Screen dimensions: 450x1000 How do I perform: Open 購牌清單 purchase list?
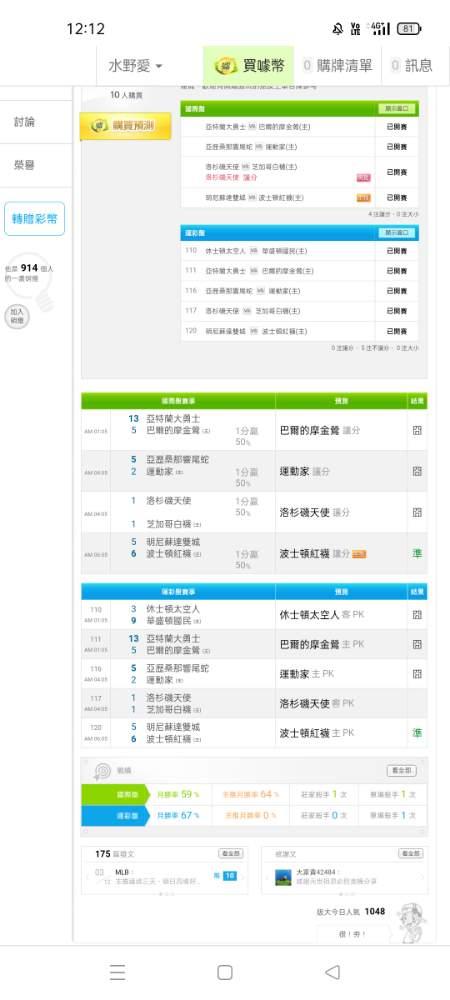click(x=337, y=66)
